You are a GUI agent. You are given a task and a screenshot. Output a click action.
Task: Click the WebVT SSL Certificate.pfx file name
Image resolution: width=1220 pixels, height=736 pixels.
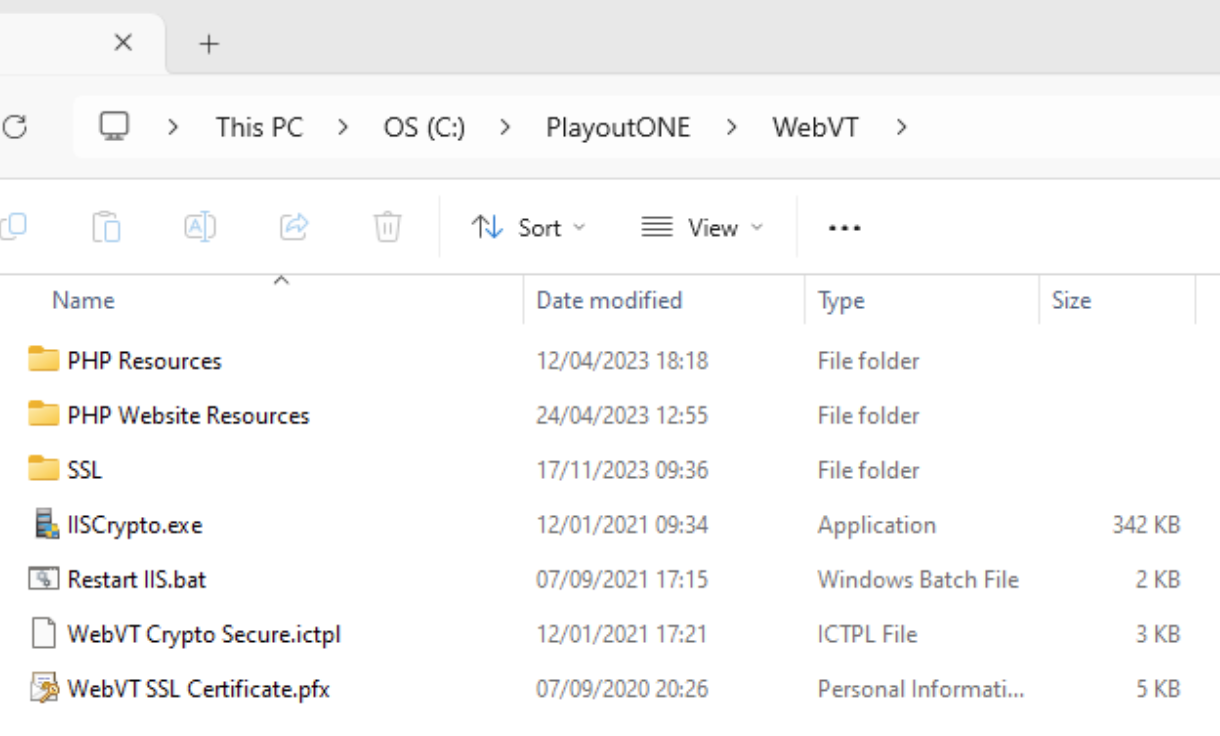(x=198, y=689)
